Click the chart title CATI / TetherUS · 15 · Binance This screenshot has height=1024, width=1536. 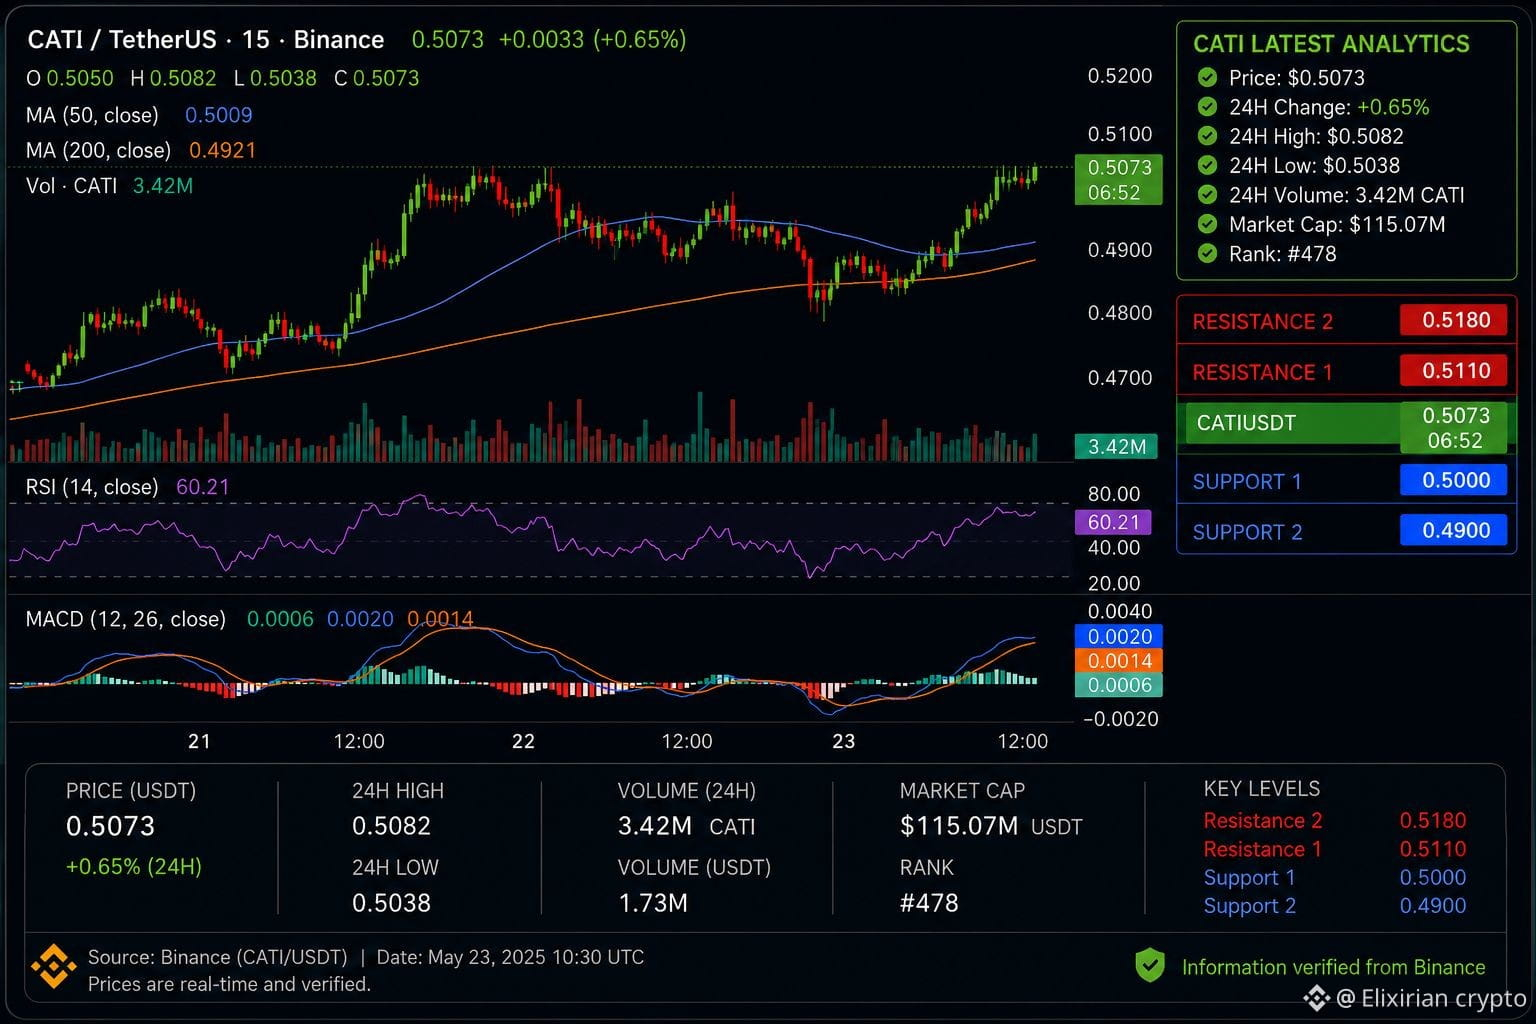pos(206,40)
